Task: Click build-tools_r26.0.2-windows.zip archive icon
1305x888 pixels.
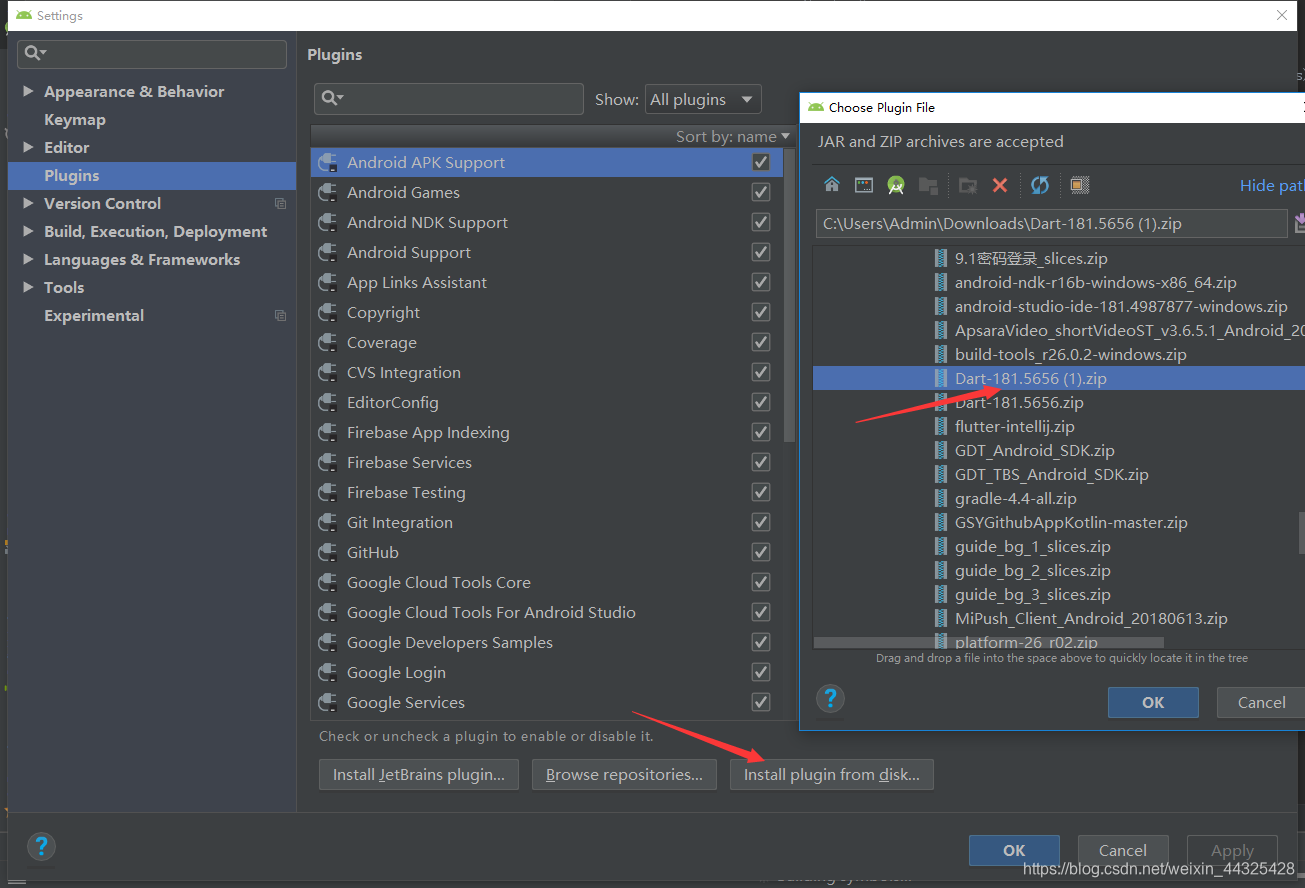Action: [940, 354]
